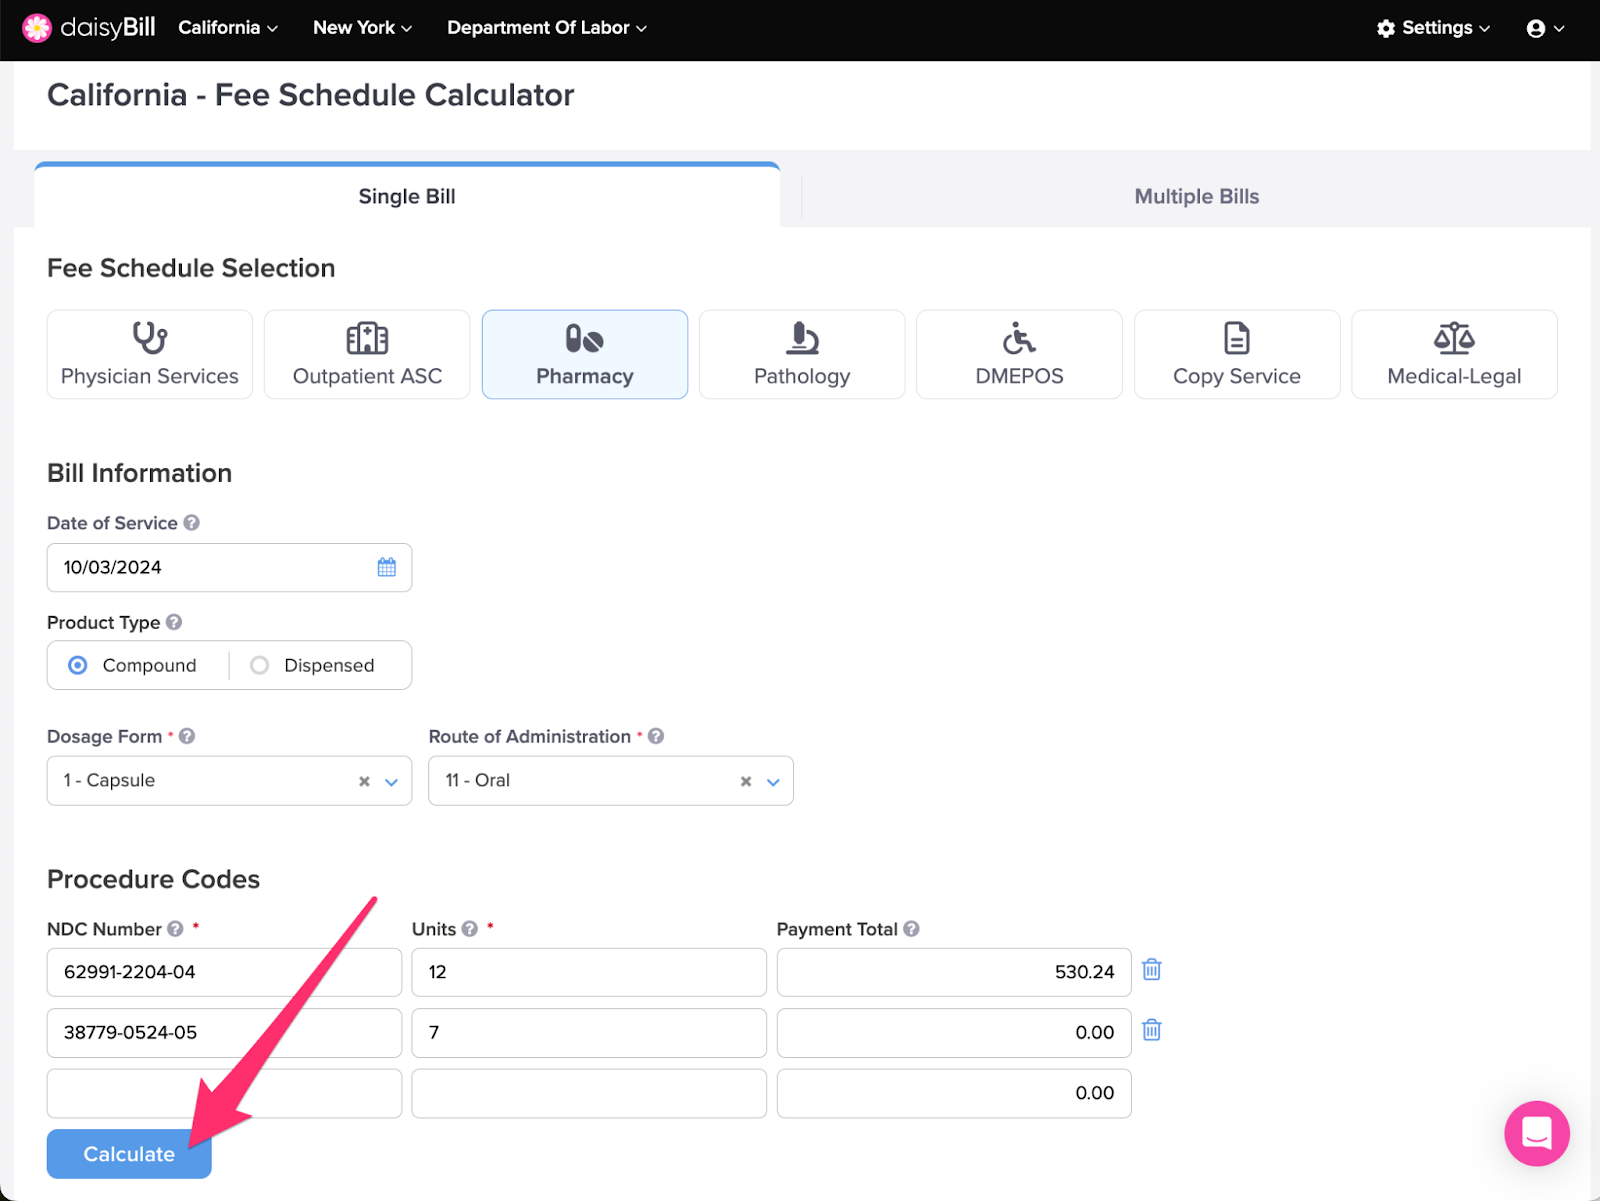The image size is (1600, 1201).
Task: Click the daisyBill flower logo
Action: tap(37, 28)
